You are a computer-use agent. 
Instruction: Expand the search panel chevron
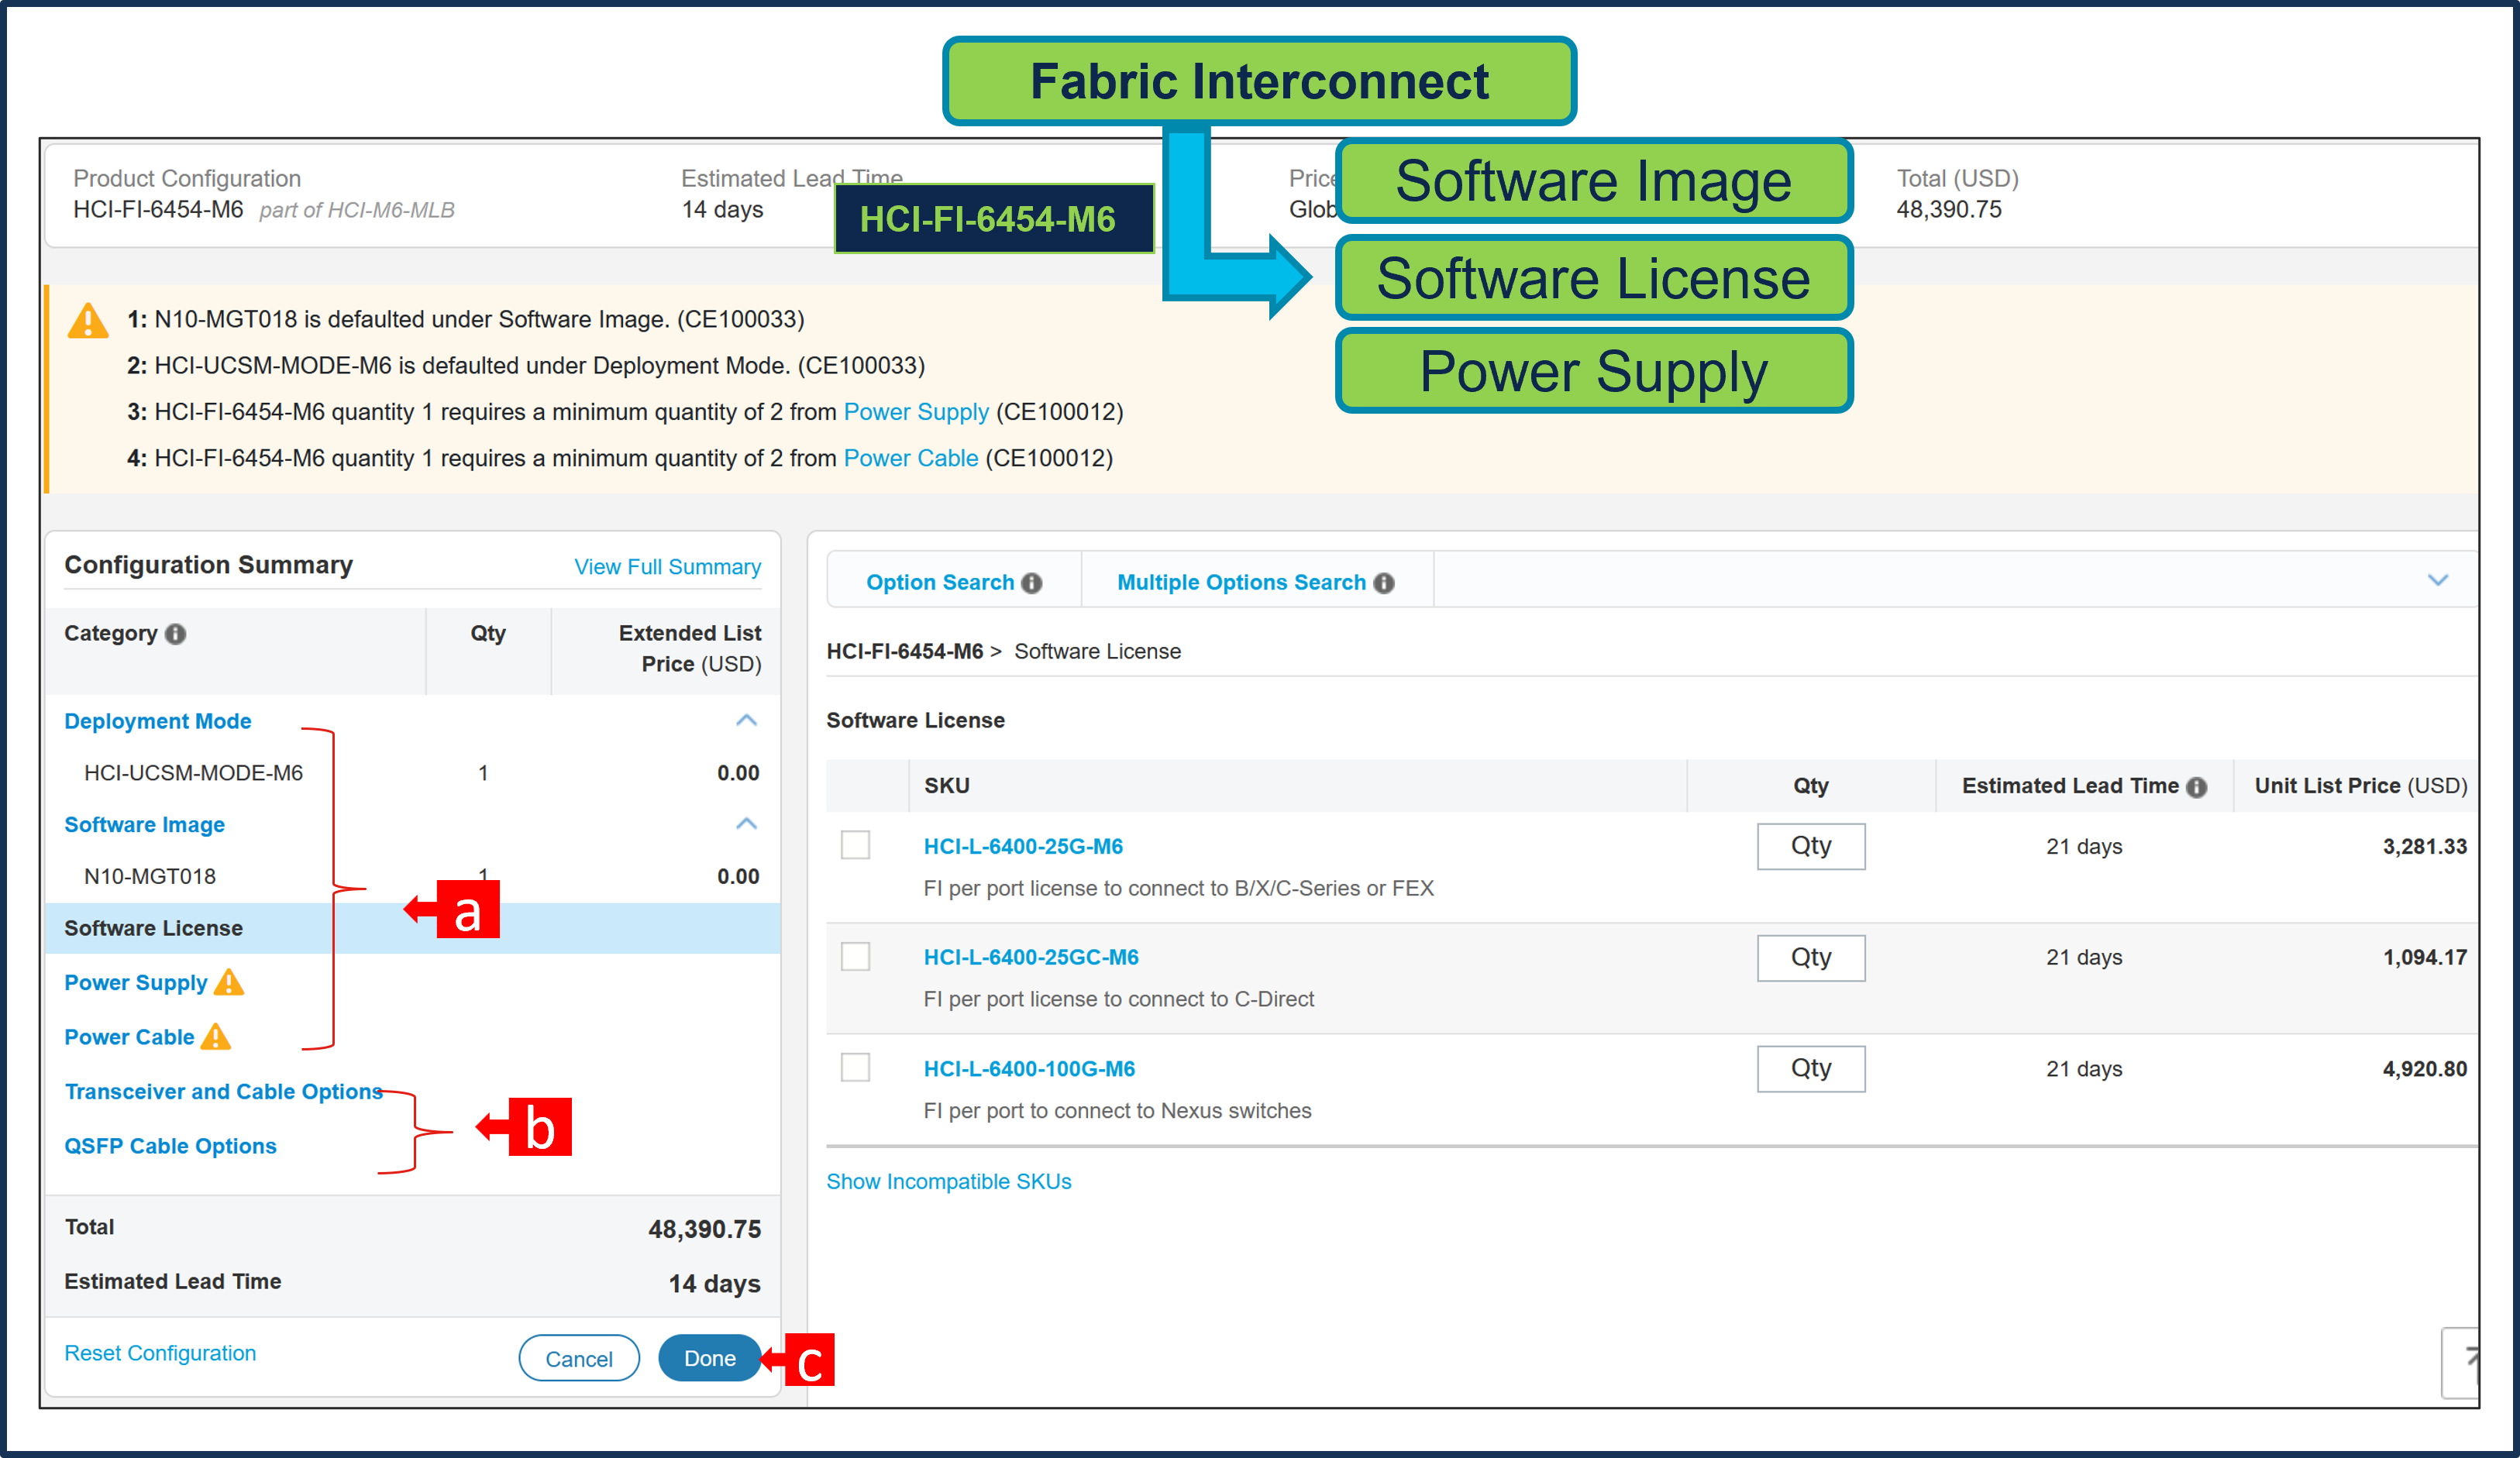2438,580
